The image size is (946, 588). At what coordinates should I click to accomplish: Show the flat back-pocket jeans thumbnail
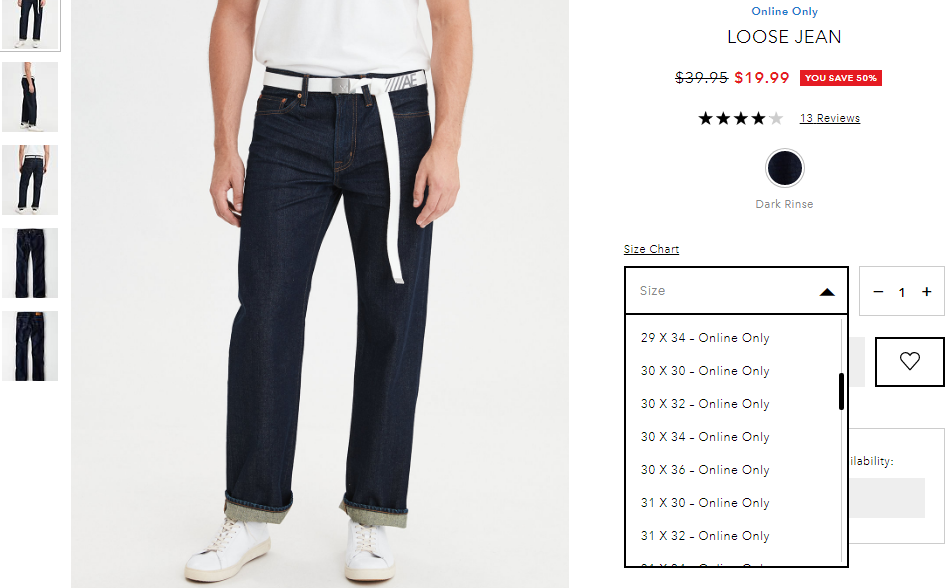point(30,346)
